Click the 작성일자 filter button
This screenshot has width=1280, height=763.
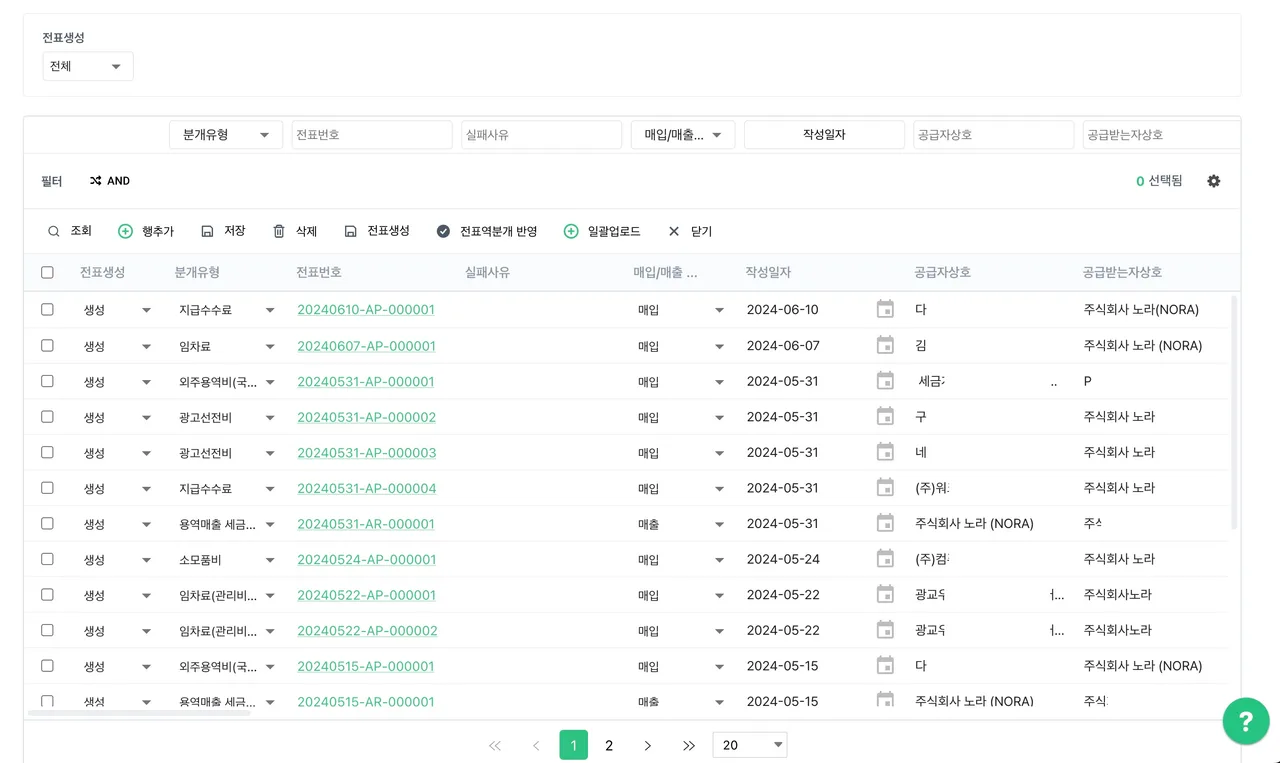point(824,134)
